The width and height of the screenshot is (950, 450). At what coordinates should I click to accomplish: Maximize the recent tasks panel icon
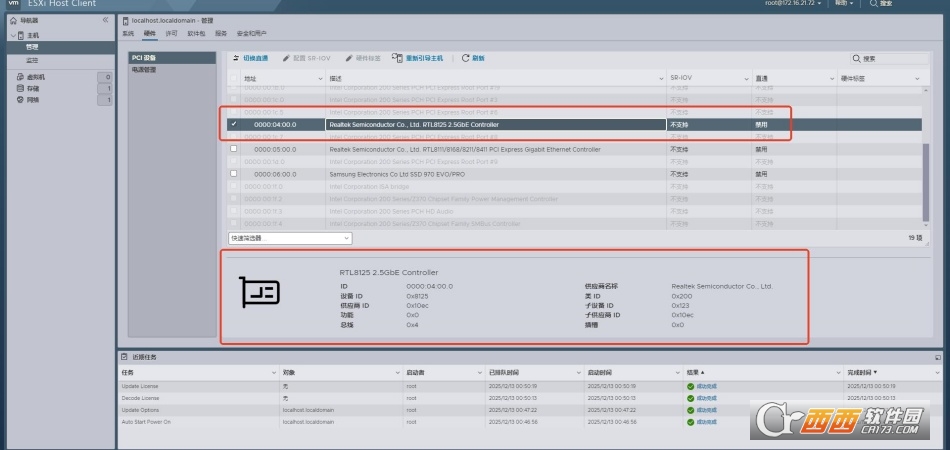click(938, 358)
